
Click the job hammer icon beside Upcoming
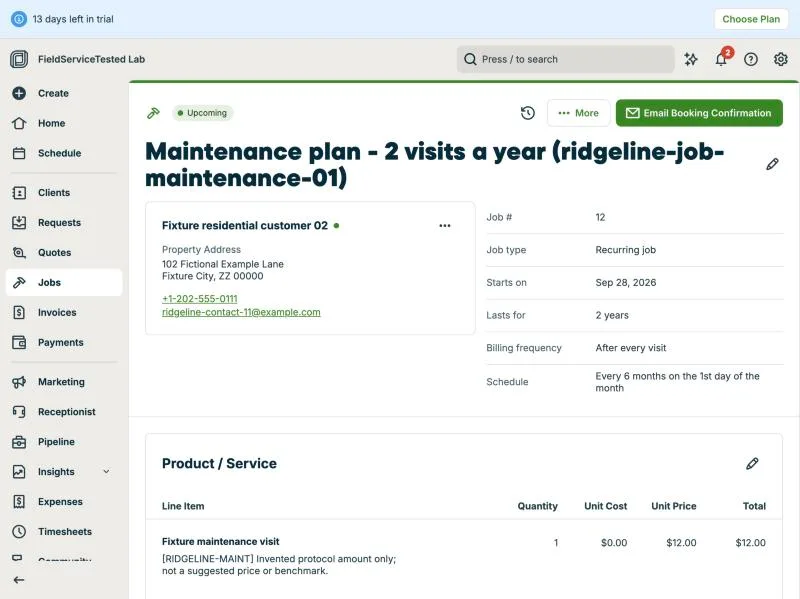[x=153, y=113]
